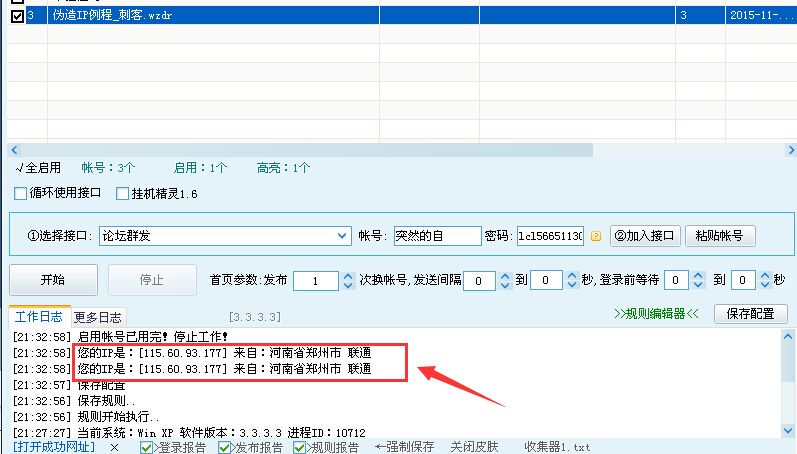Click the 停止 stop button
Screen dimensions: 797x454
(x=152, y=280)
